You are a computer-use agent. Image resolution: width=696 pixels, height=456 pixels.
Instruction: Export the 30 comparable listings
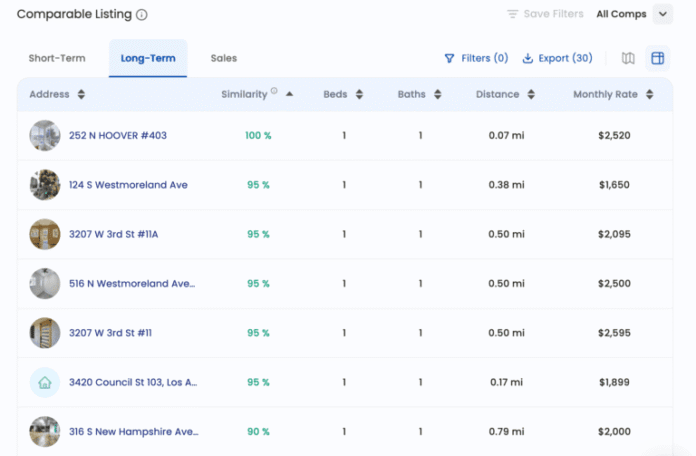tap(557, 58)
